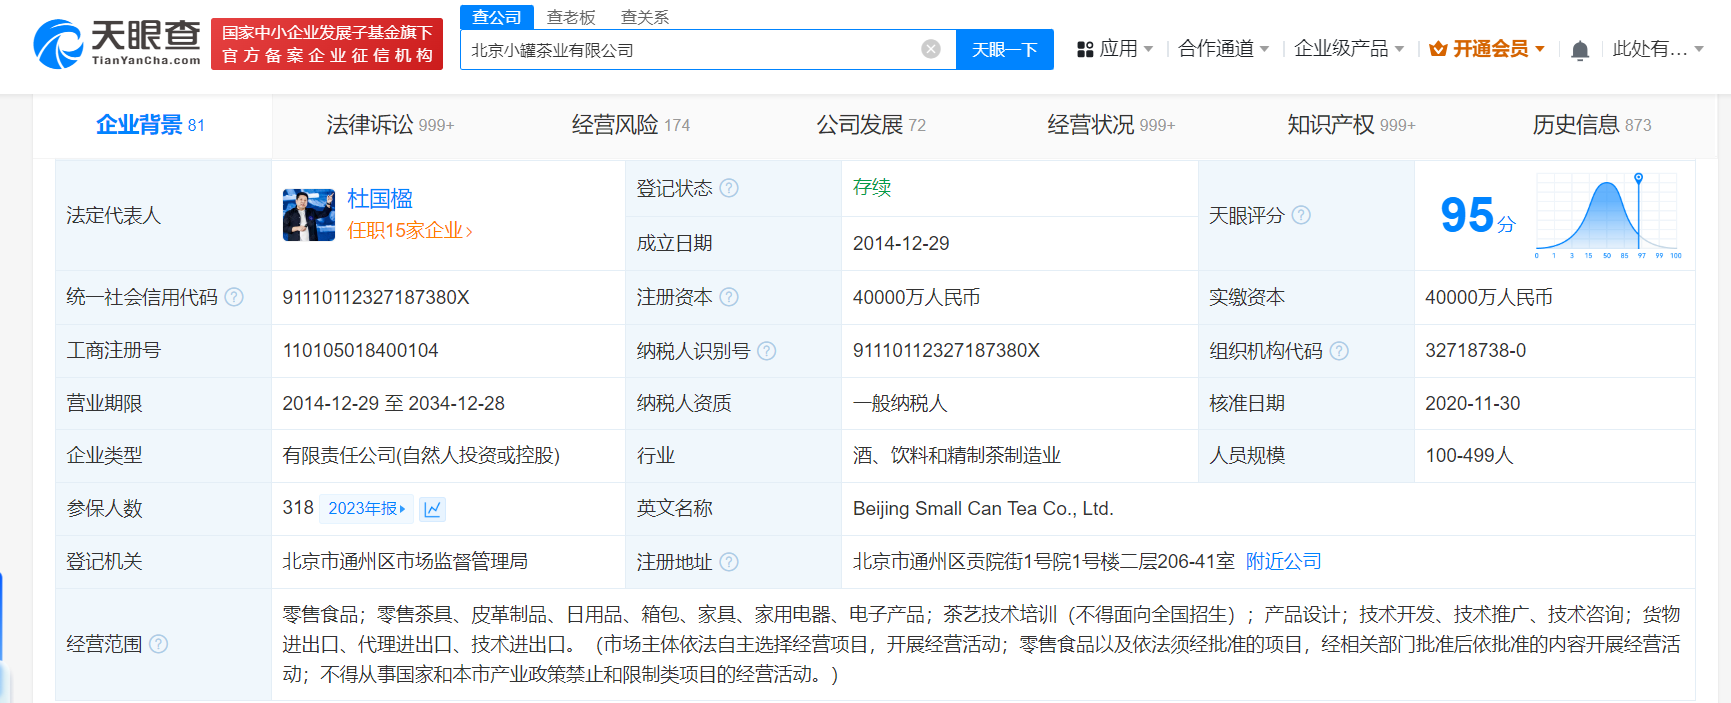Click help icon next to 注册地址
The width and height of the screenshot is (1731, 703).
[x=729, y=562]
